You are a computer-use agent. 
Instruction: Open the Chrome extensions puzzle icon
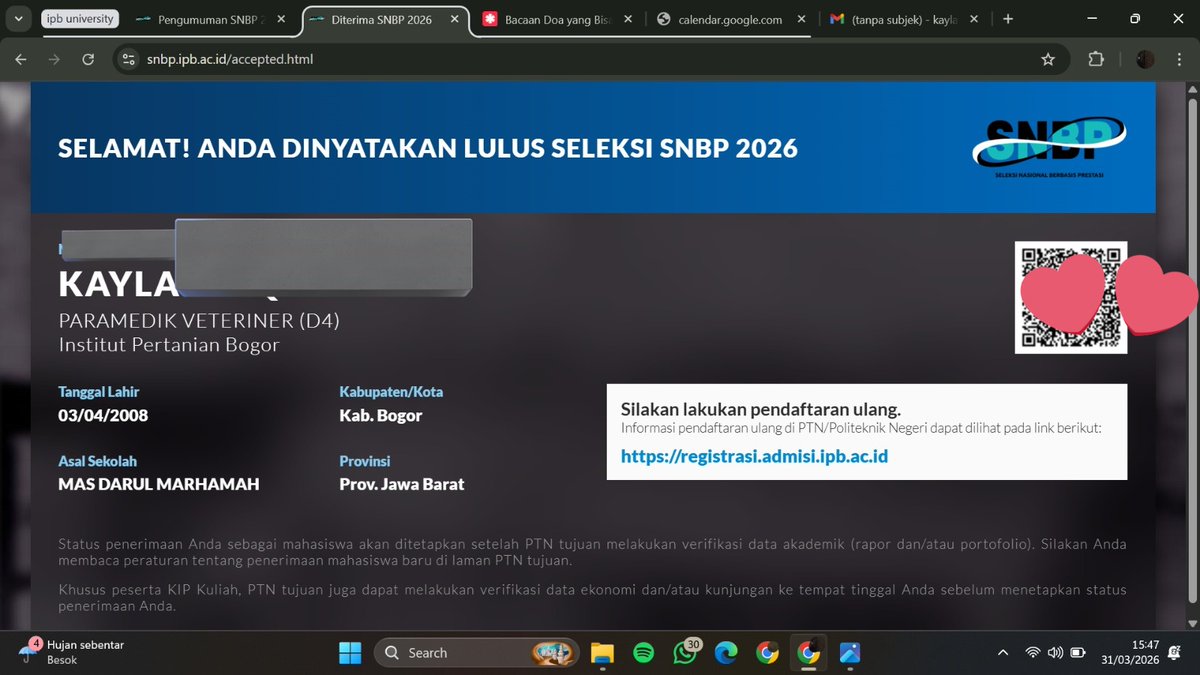tap(1096, 59)
